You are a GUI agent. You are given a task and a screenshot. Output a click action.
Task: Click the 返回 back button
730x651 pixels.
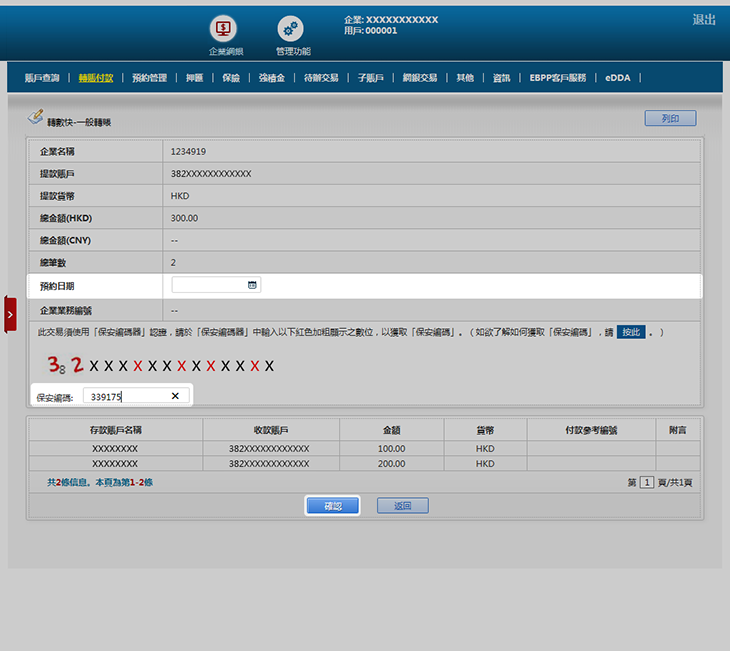pyautogui.click(x=402, y=506)
